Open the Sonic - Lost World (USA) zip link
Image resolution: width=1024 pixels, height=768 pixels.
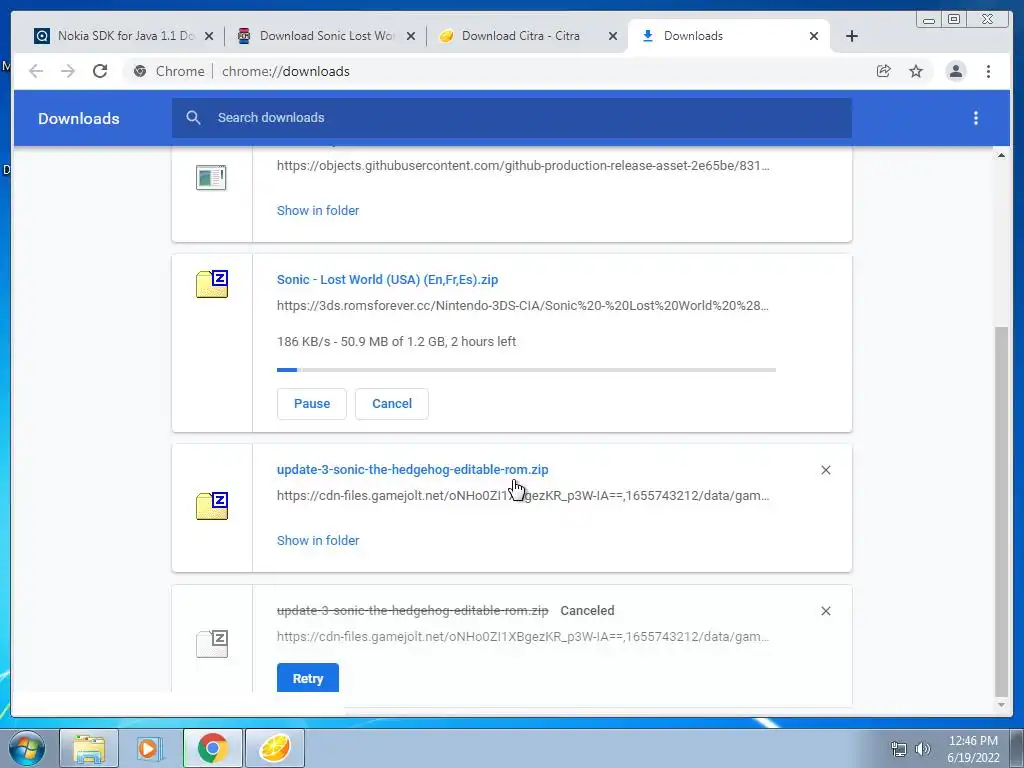tap(387, 280)
